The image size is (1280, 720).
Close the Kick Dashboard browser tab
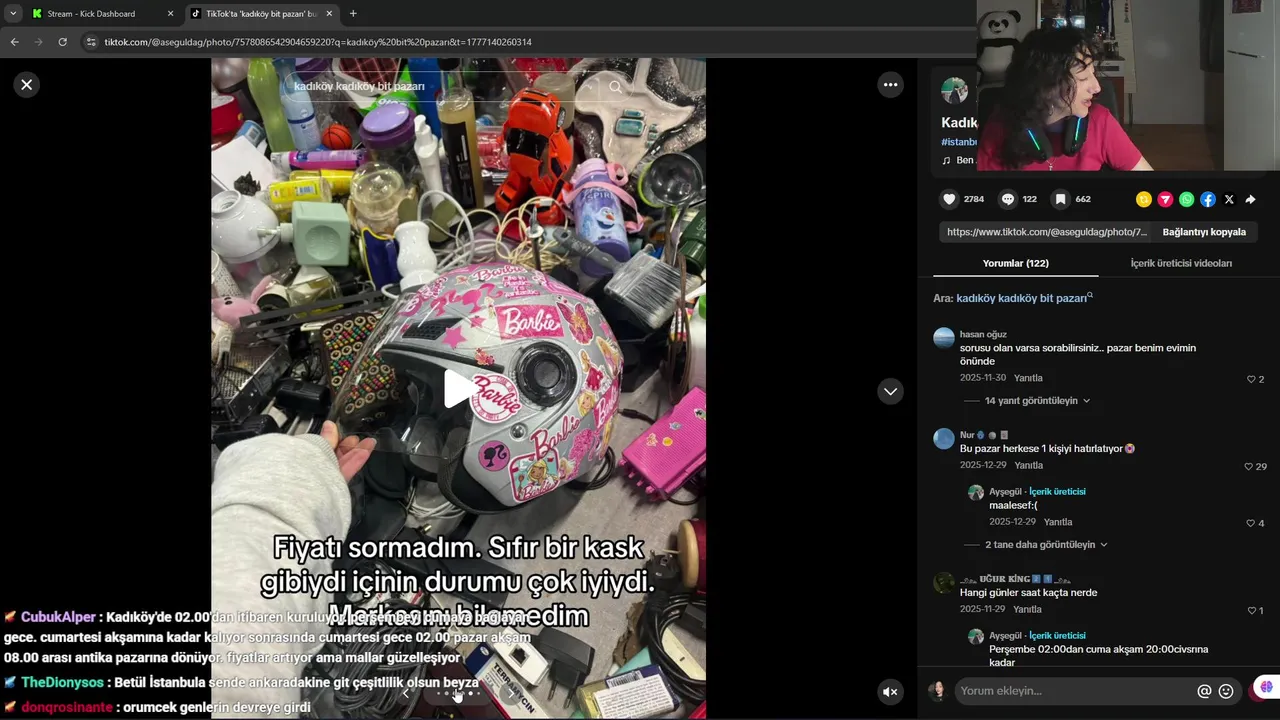pos(170,14)
